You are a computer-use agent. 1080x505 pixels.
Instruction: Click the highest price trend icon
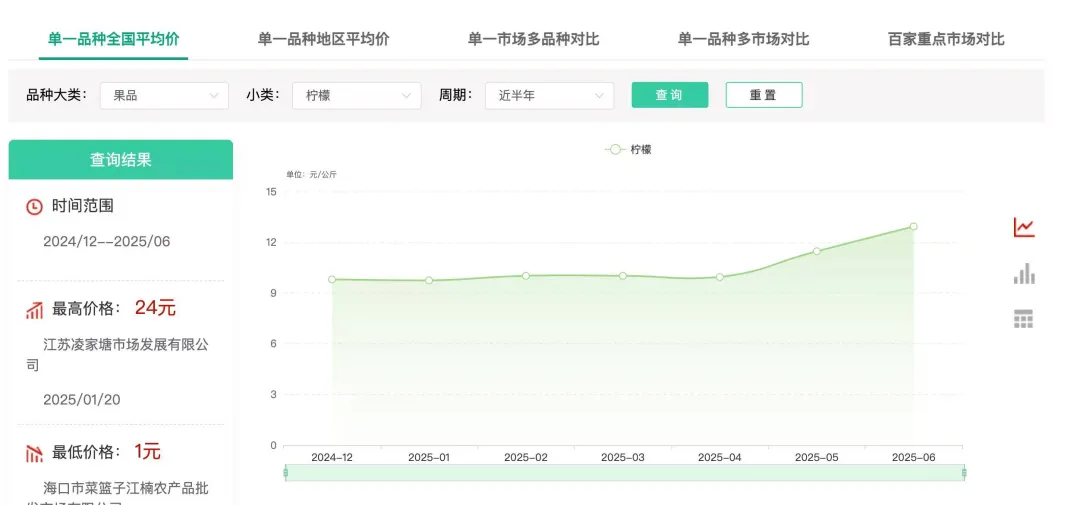pos(34,310)
